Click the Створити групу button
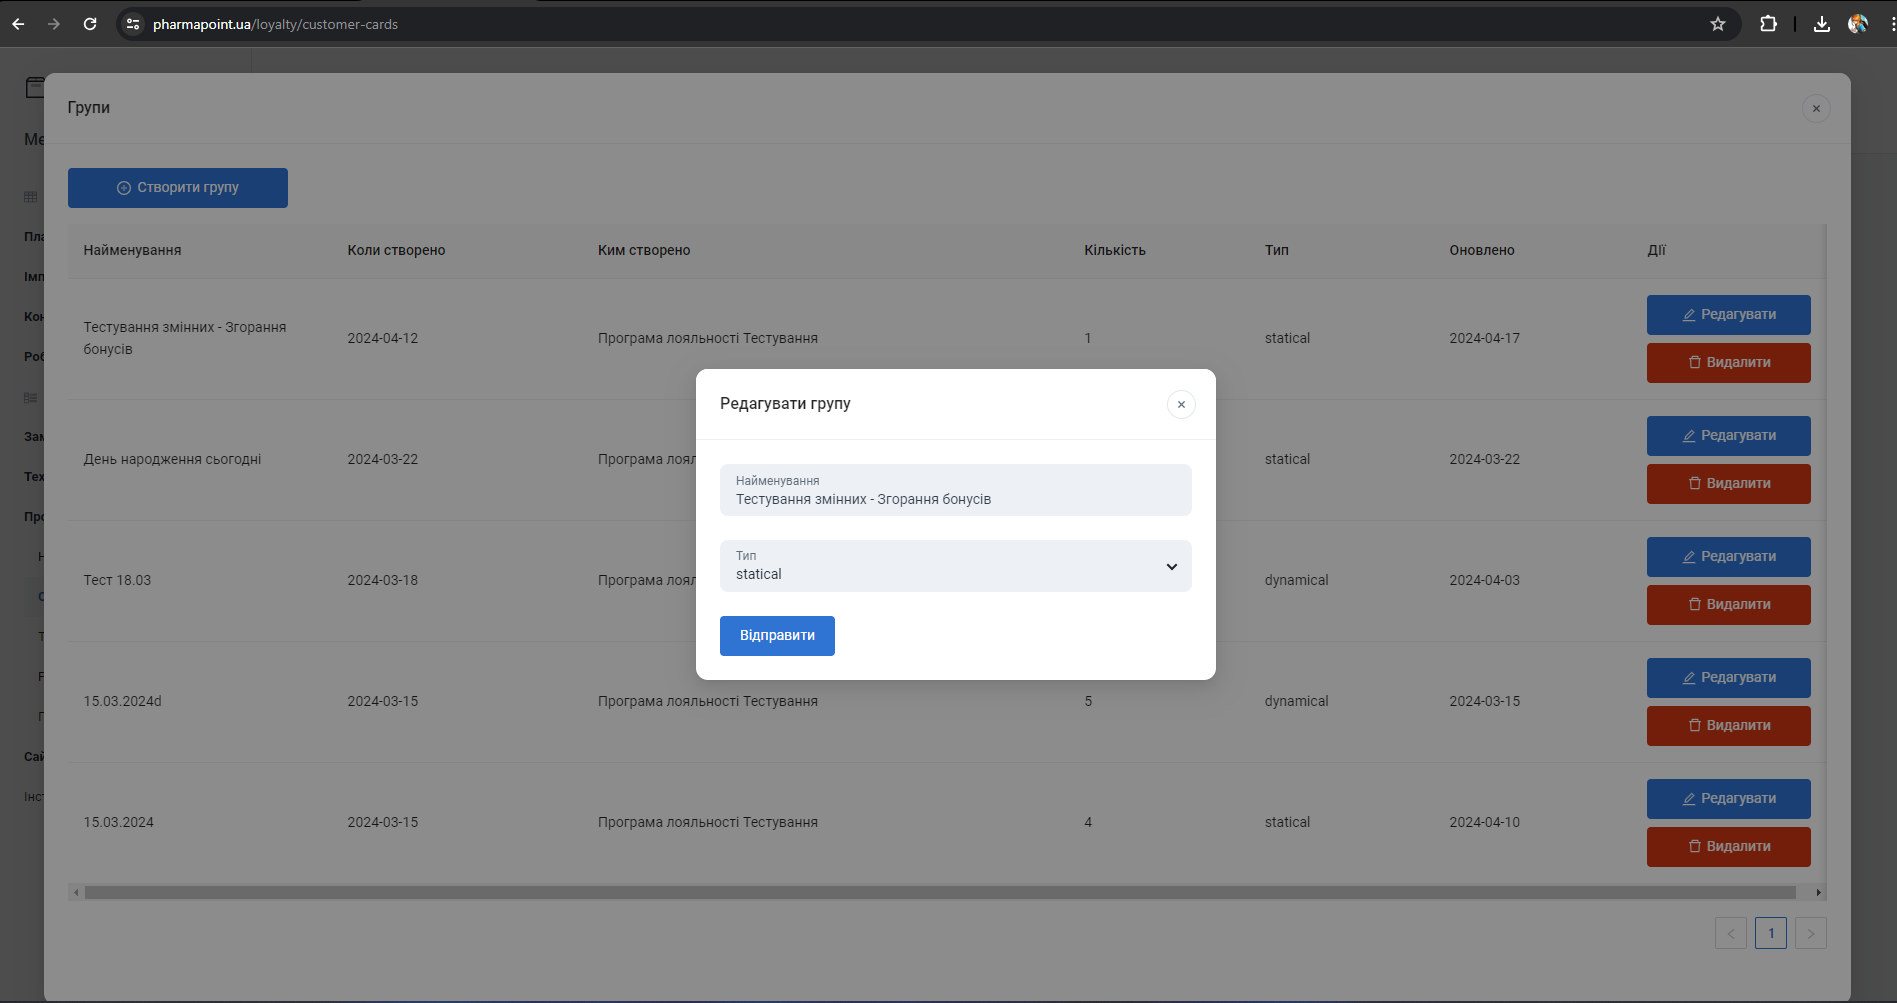 point(178,188)
